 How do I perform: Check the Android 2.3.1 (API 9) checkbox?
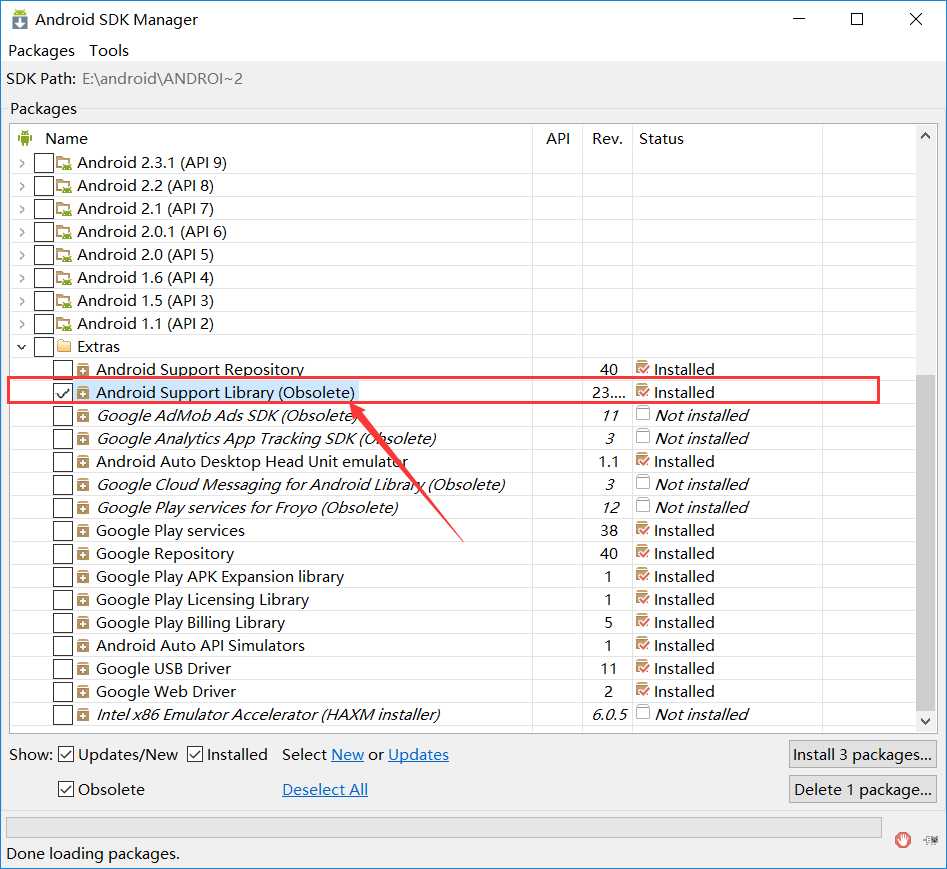pos(43,163)
